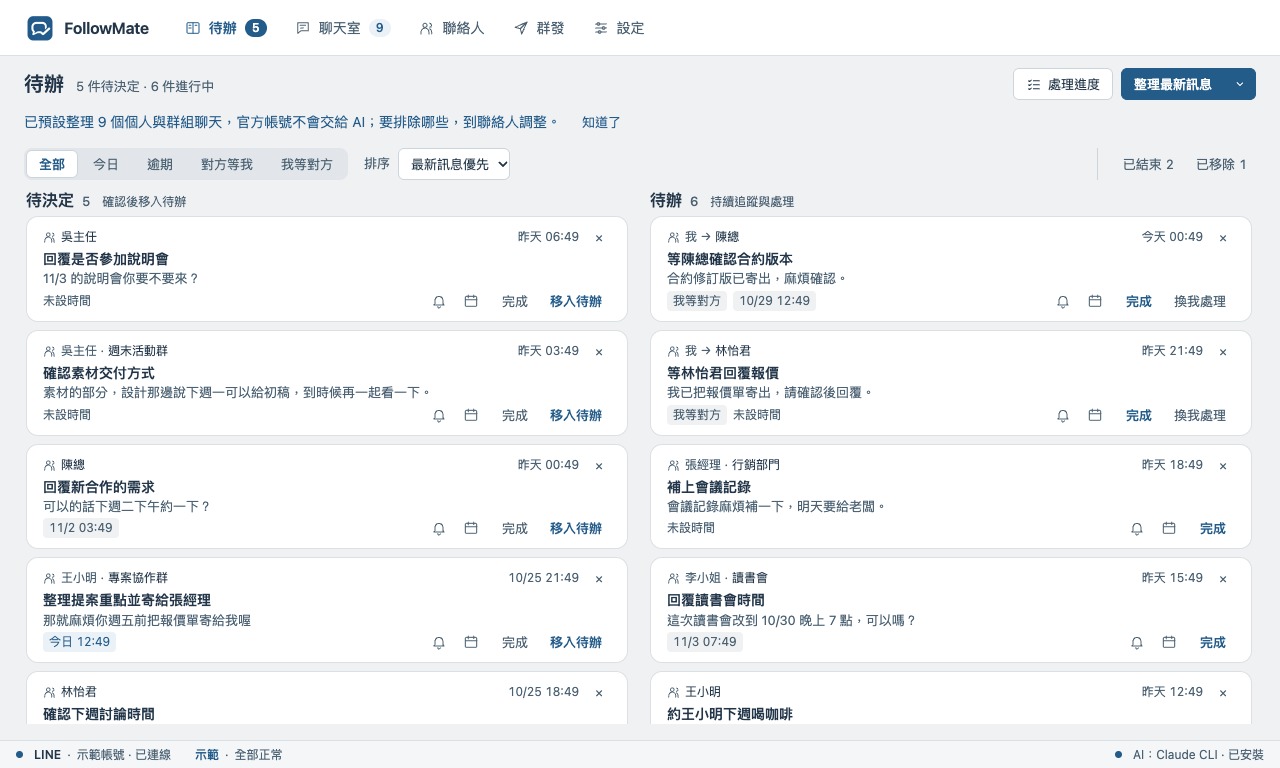1280x768 pixels.
Task: Dismiss the 回覆是否參加說明會 card with ×
Action: (599, 238)
